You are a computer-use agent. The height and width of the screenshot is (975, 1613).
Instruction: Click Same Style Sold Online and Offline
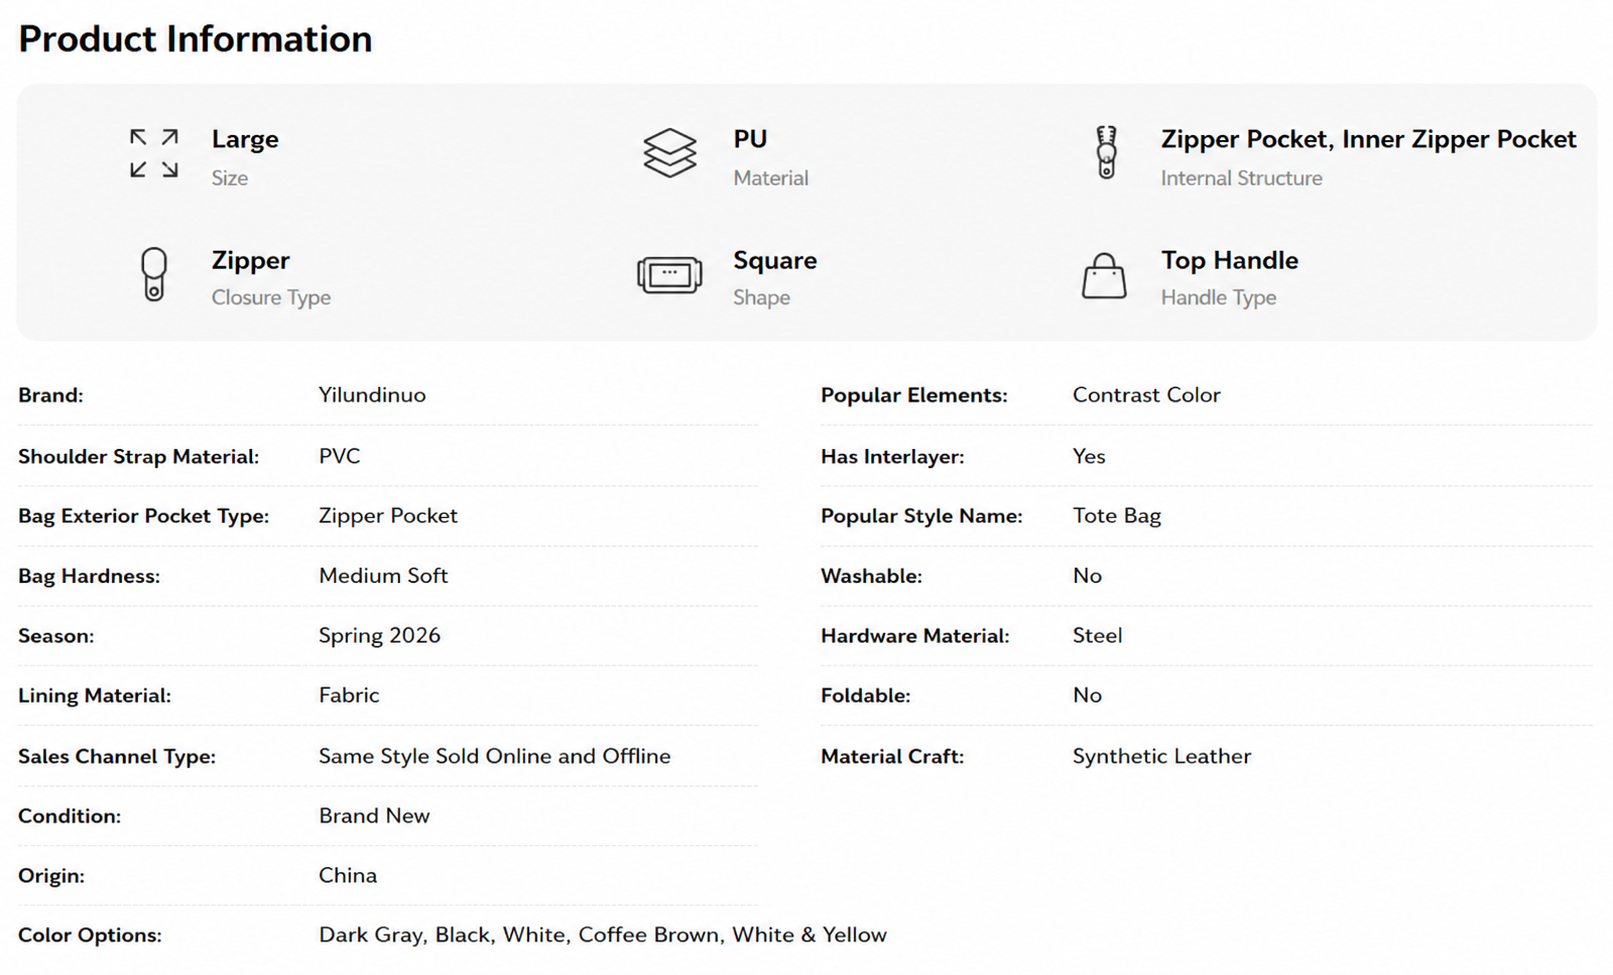click(494, 756)
